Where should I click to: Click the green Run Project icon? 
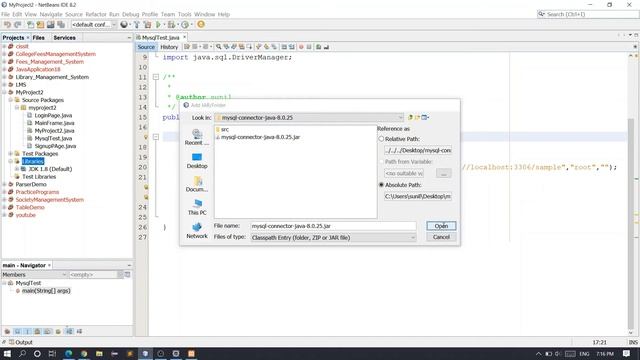[x=158, y=24]
